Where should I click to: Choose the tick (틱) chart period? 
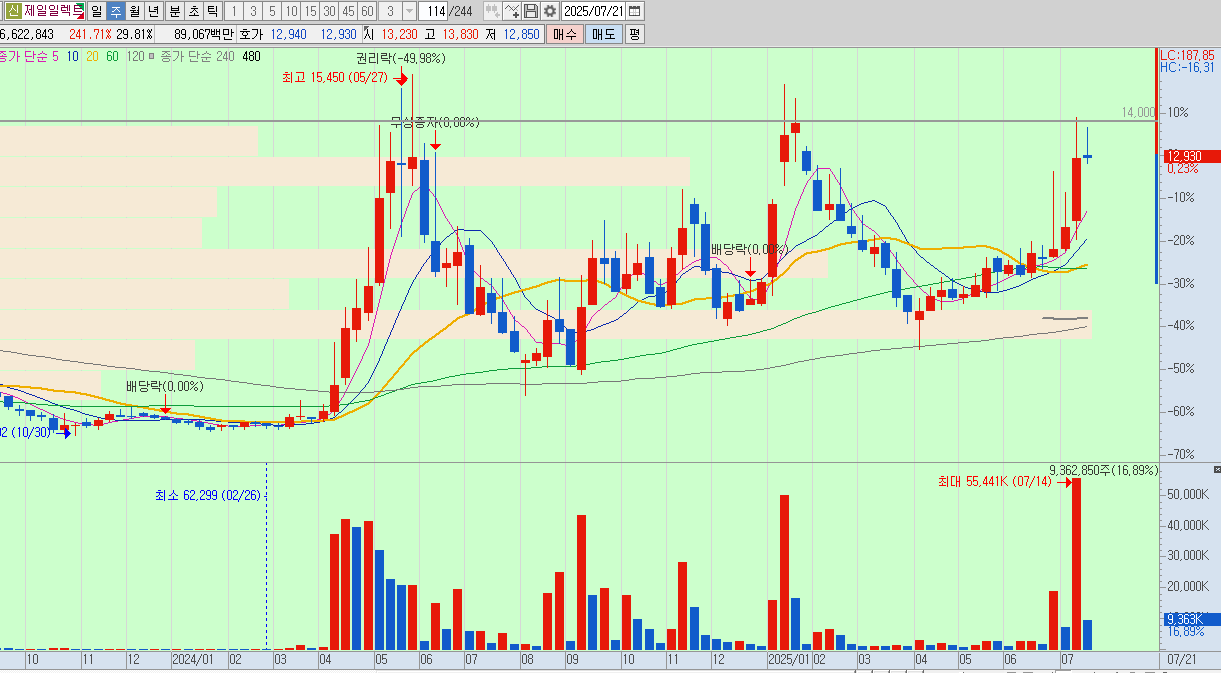point(212,11)
